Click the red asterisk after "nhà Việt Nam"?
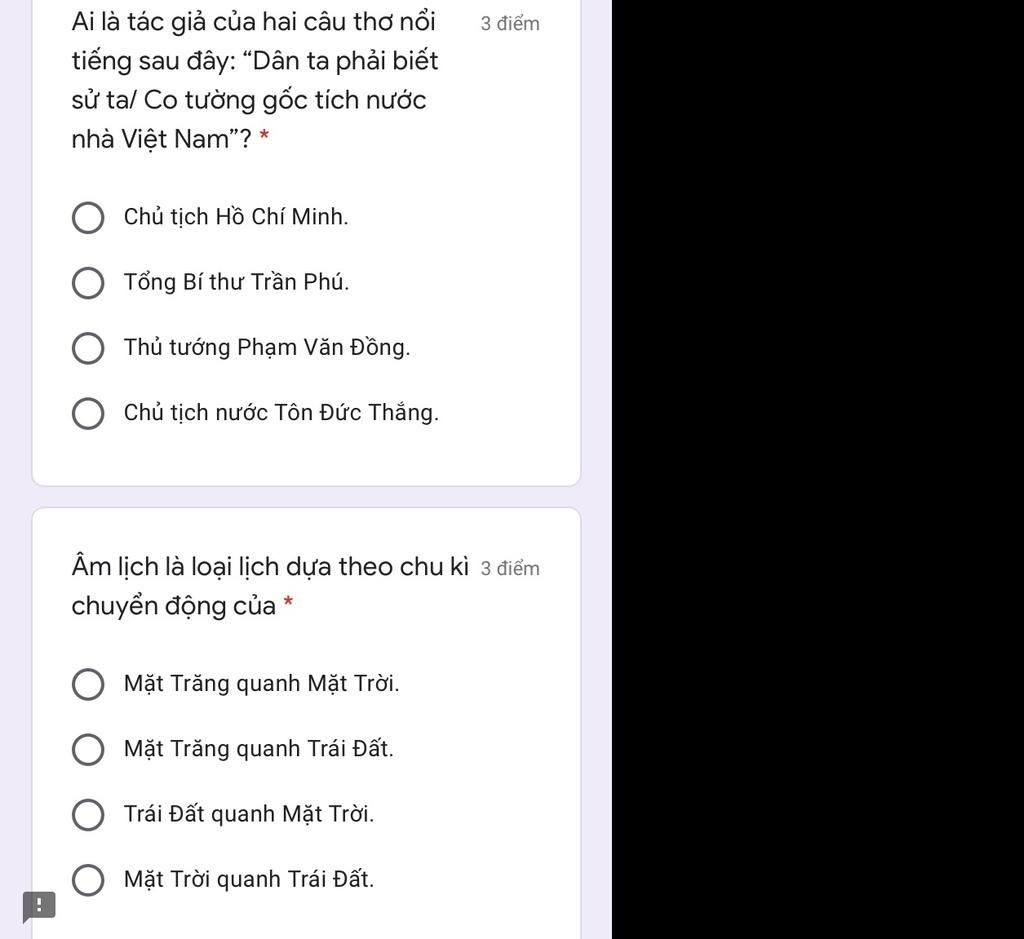Viewport: 1024px width, 939px height. (264, 139)
